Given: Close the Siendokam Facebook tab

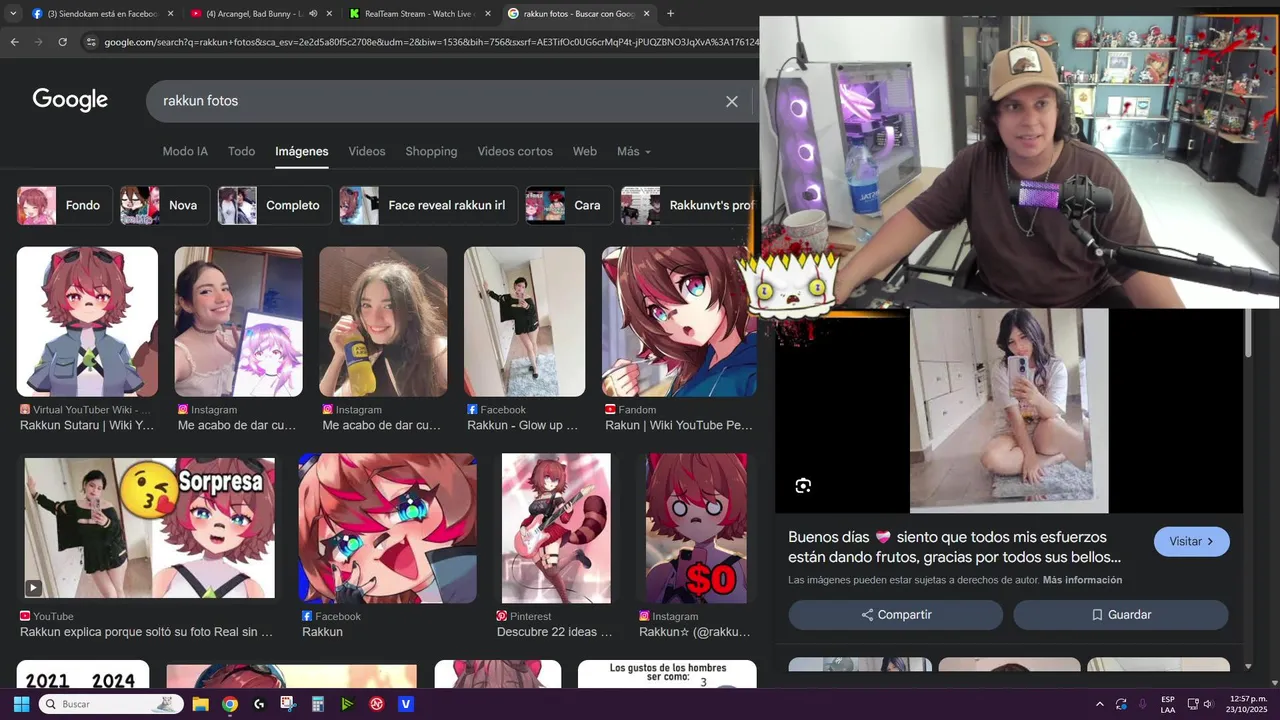Looking at the screenshot, I should (170, 13).
